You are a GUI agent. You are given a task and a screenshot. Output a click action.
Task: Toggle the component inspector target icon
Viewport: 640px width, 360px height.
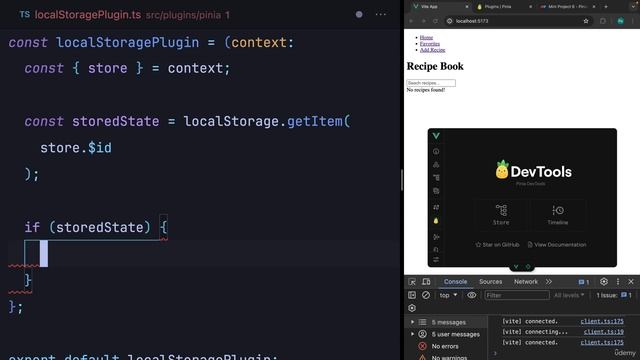(x=528, y=267)
